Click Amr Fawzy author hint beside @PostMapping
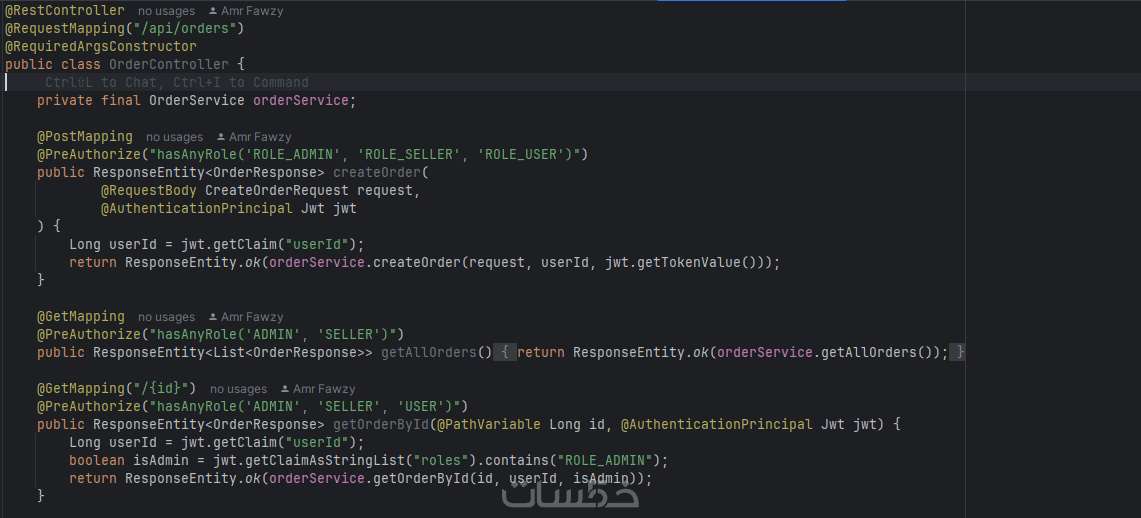This screenshot has width=1141, height=518. pyautogui.click(x=254, y=137)
